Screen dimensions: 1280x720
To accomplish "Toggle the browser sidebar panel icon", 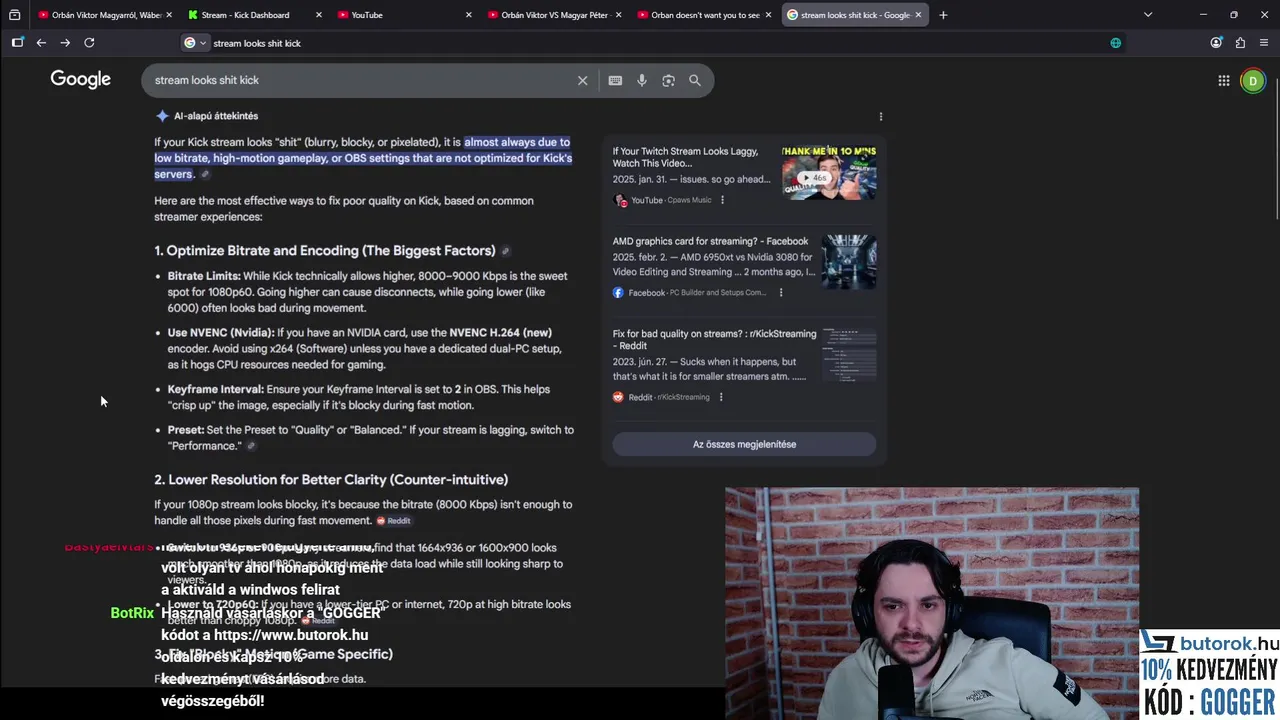I will pyautogui.click(x=17, y=42).
